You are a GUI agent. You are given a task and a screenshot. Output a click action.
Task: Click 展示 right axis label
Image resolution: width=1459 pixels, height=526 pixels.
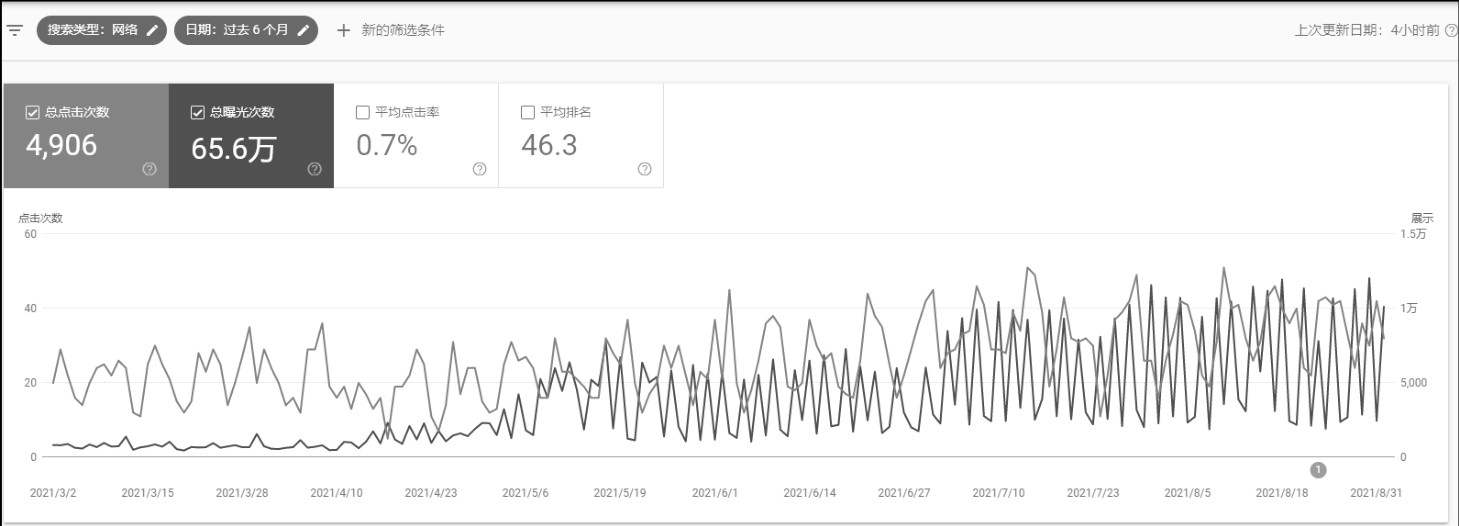click(1422, 218)
